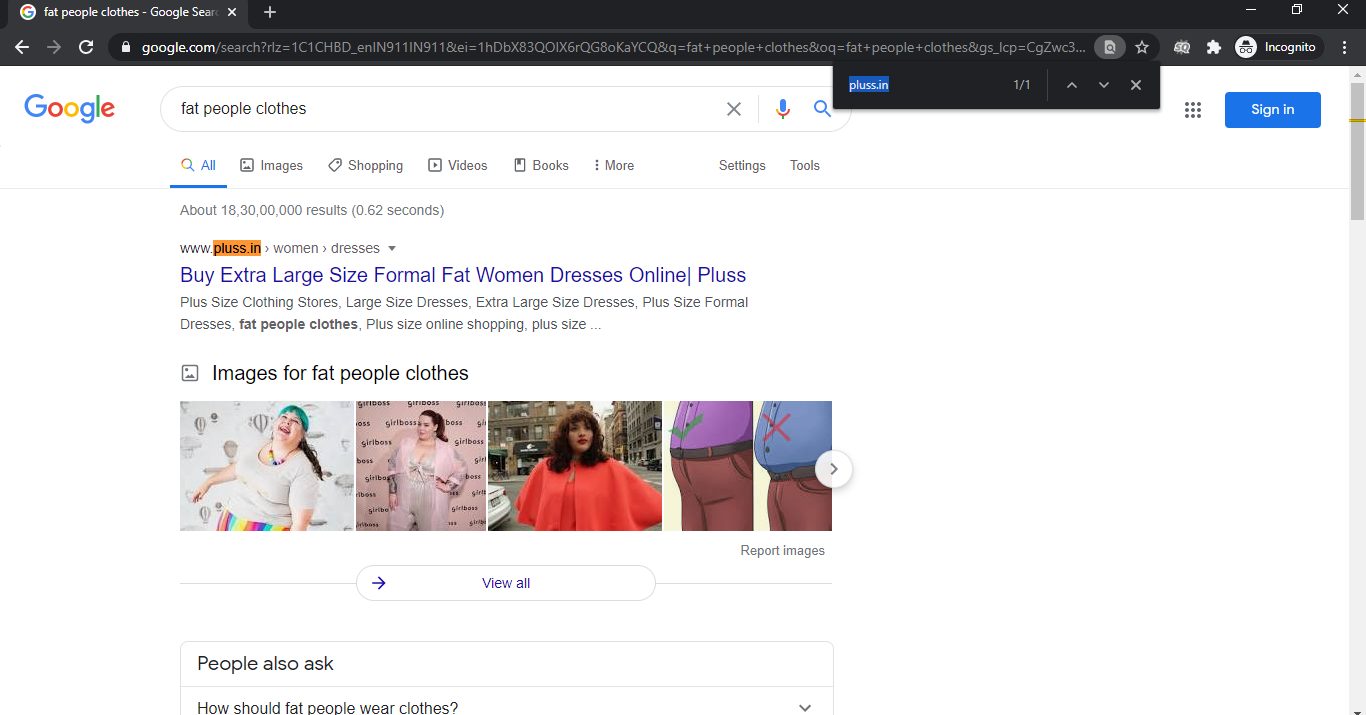Go to next find result
1366x715 pixels.
[1103, 85]
